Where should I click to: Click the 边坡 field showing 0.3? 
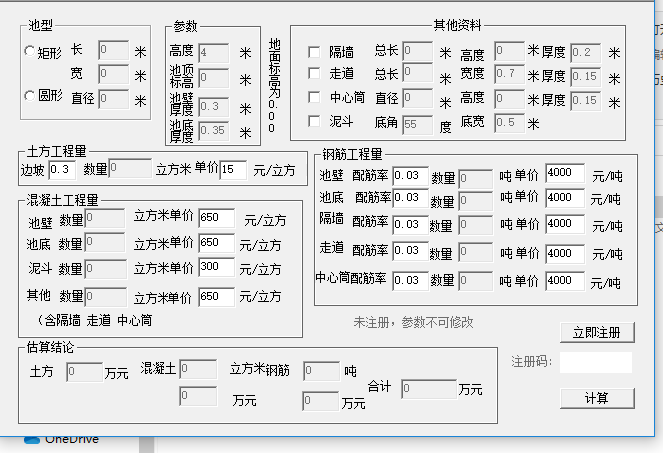pos(62,170)
